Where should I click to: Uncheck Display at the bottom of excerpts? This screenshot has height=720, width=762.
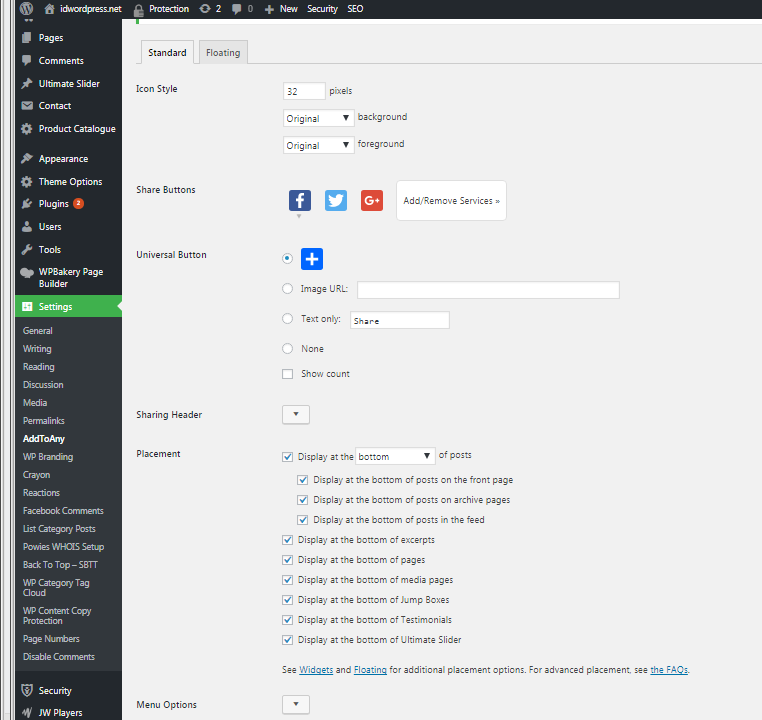tap(288, 540)
